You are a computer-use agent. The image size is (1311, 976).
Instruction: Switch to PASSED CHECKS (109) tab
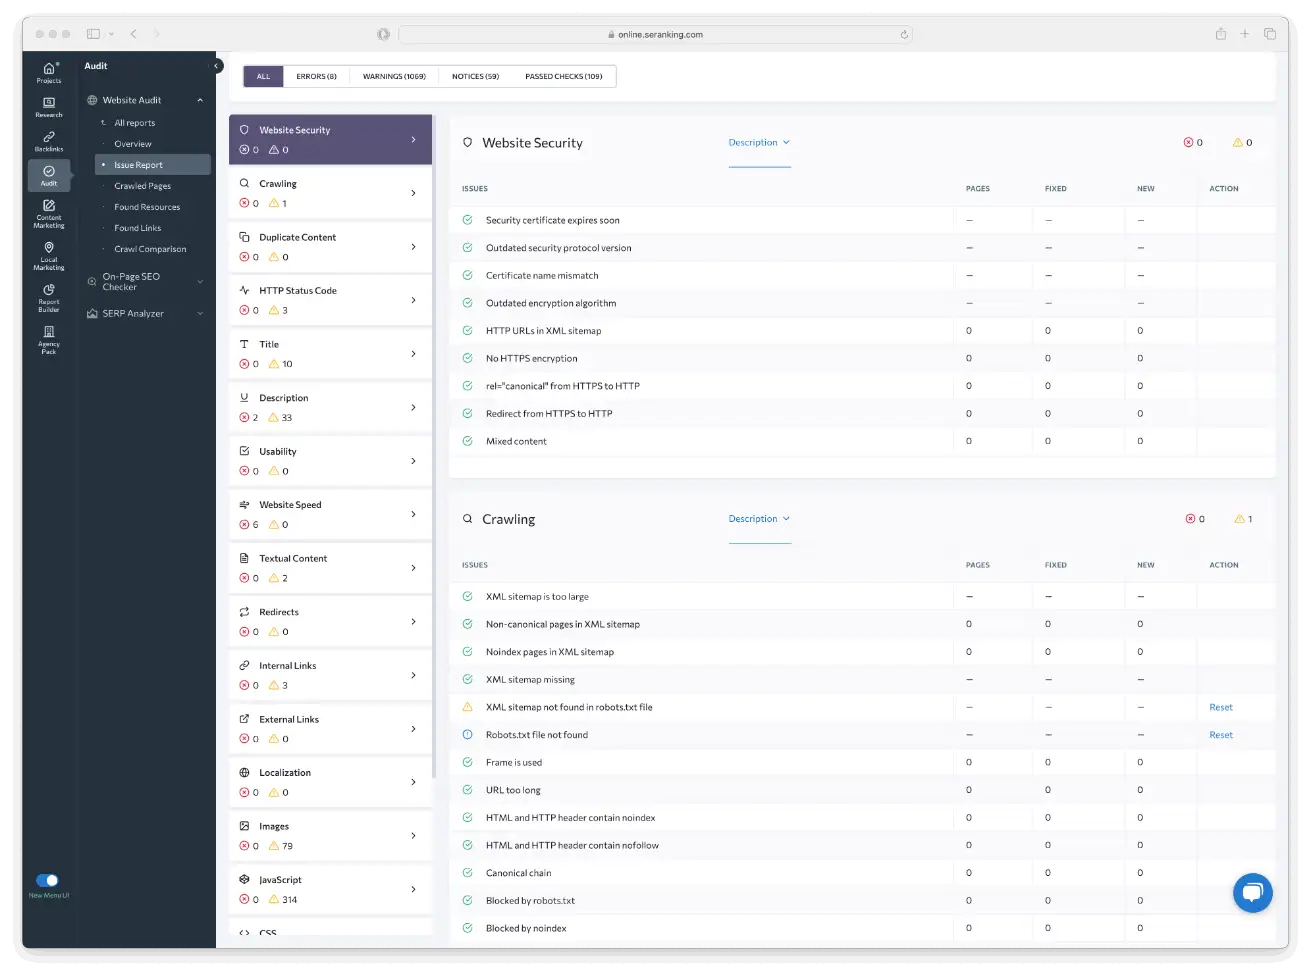coord(564,76)
